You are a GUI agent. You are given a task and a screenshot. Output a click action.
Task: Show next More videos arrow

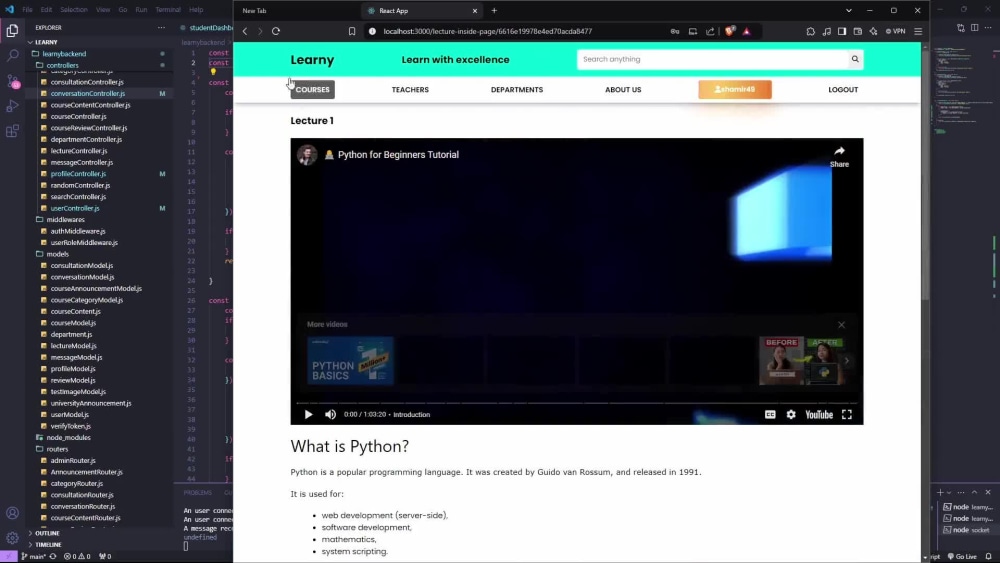click(x=847, y=361)
